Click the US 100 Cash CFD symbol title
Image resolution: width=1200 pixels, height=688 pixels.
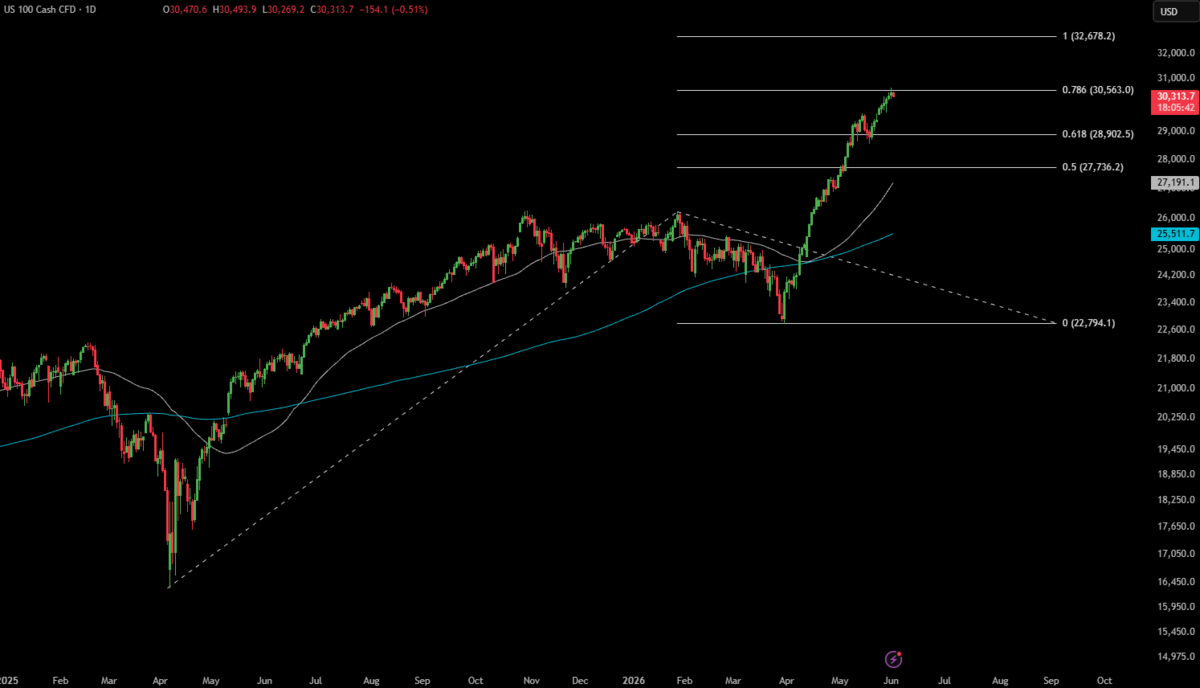click(51, 10)
